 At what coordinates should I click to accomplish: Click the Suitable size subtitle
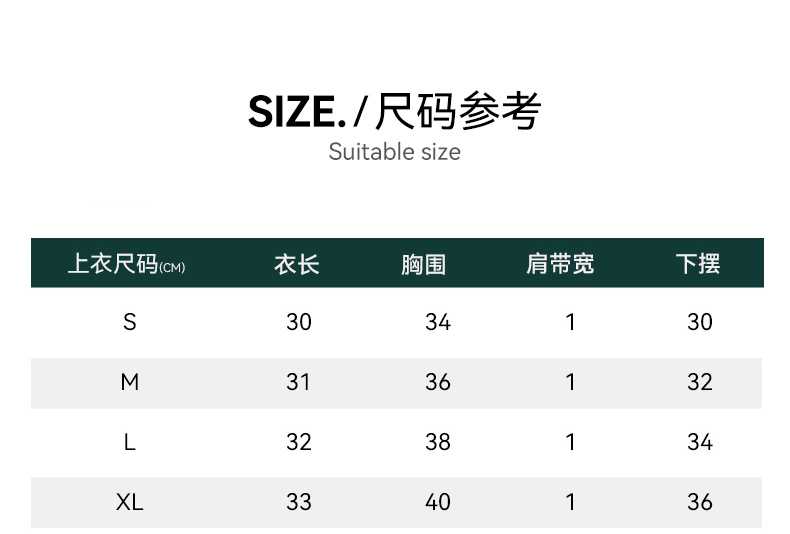[x=394, y=152]
